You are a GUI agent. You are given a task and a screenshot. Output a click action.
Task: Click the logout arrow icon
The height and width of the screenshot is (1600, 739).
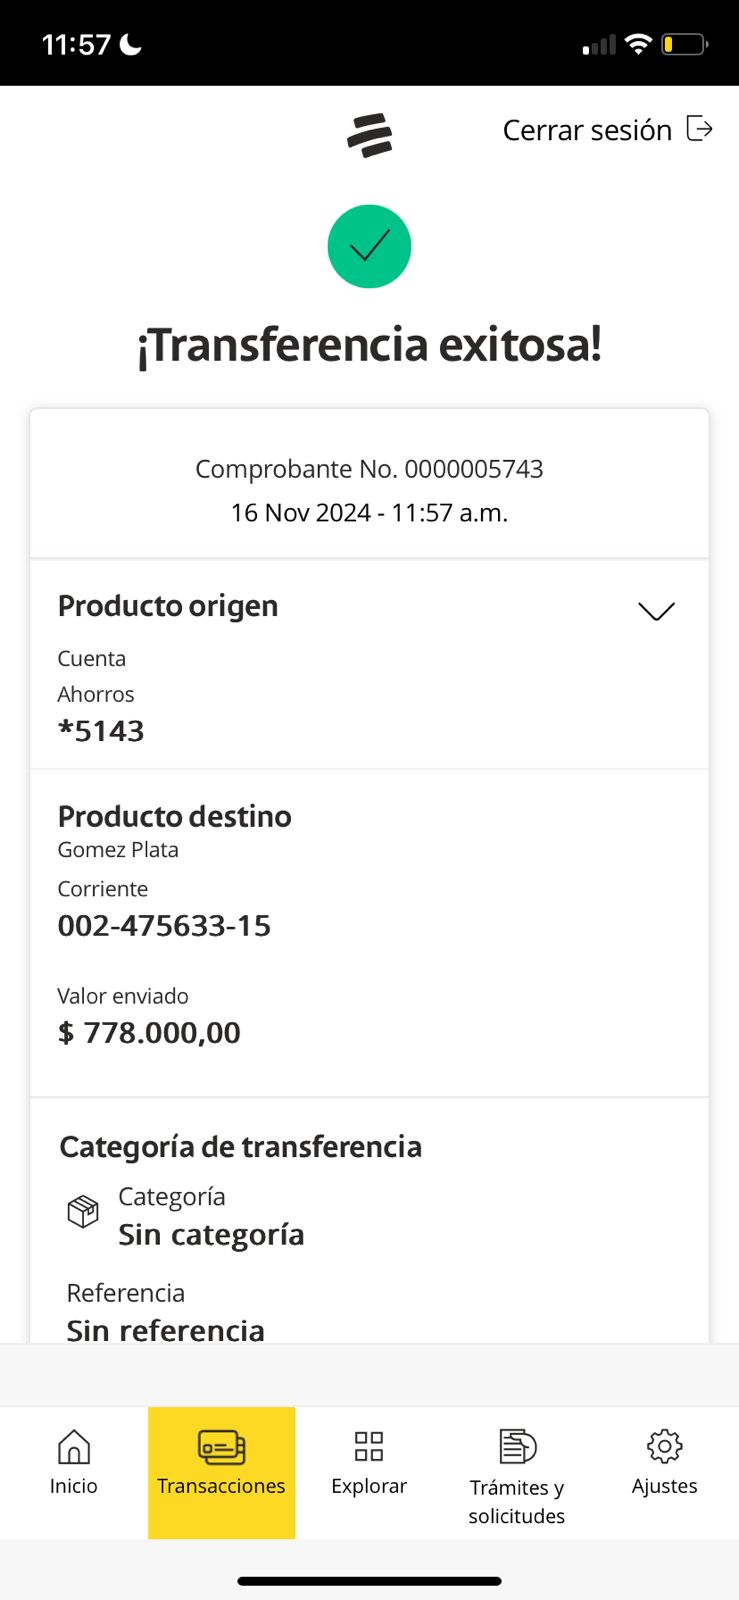tap(699, 129)
